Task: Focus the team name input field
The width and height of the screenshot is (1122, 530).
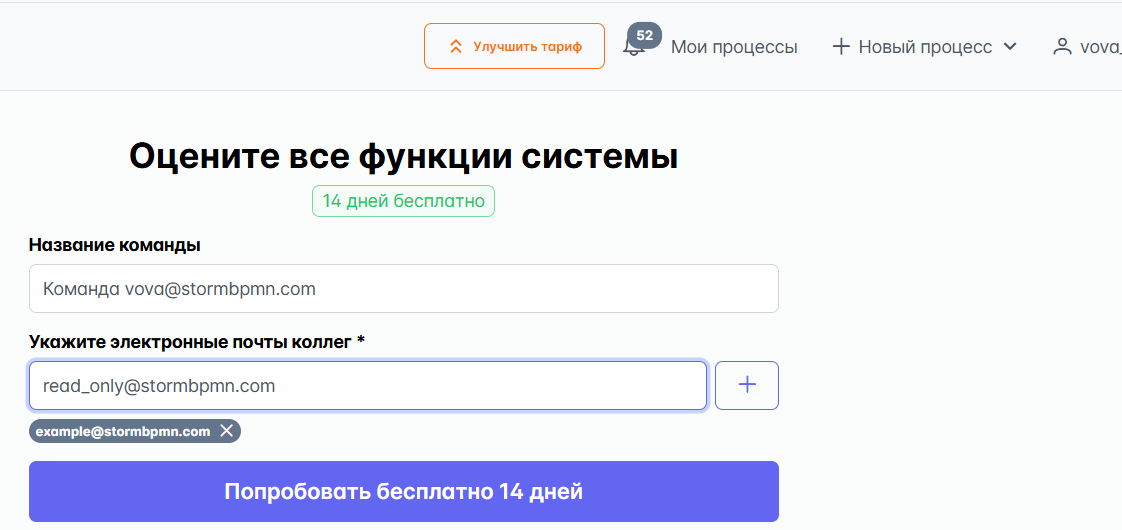Action: coord(404,289)
